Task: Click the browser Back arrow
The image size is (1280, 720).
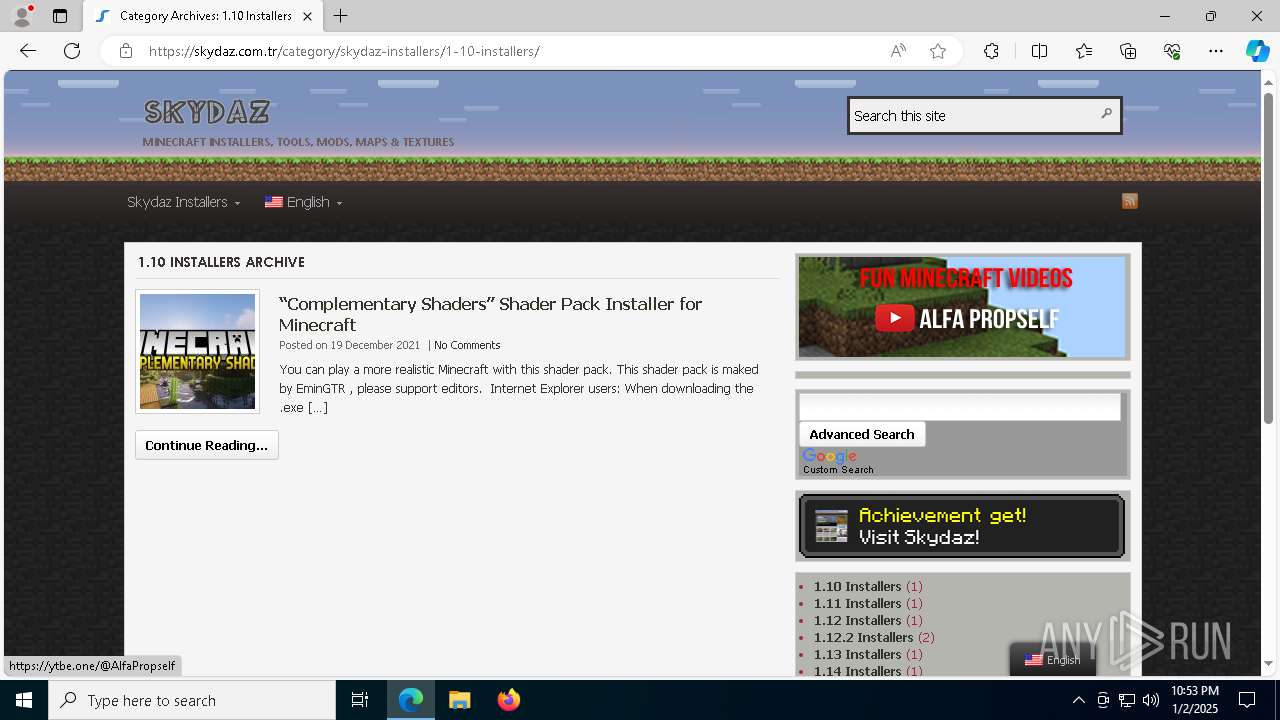Action: click(x=28, y=51)
